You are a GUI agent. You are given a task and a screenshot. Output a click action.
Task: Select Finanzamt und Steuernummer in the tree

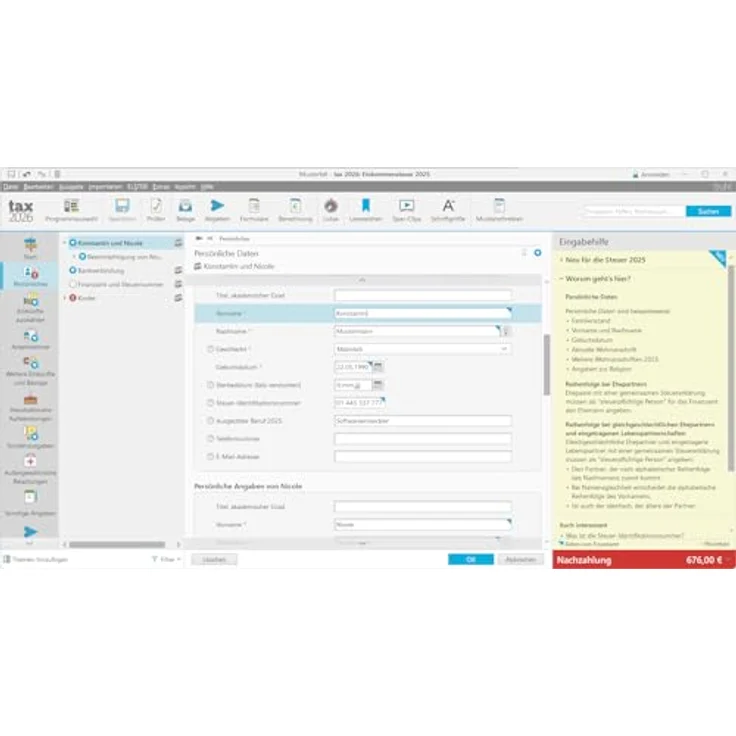pos(120,284)
